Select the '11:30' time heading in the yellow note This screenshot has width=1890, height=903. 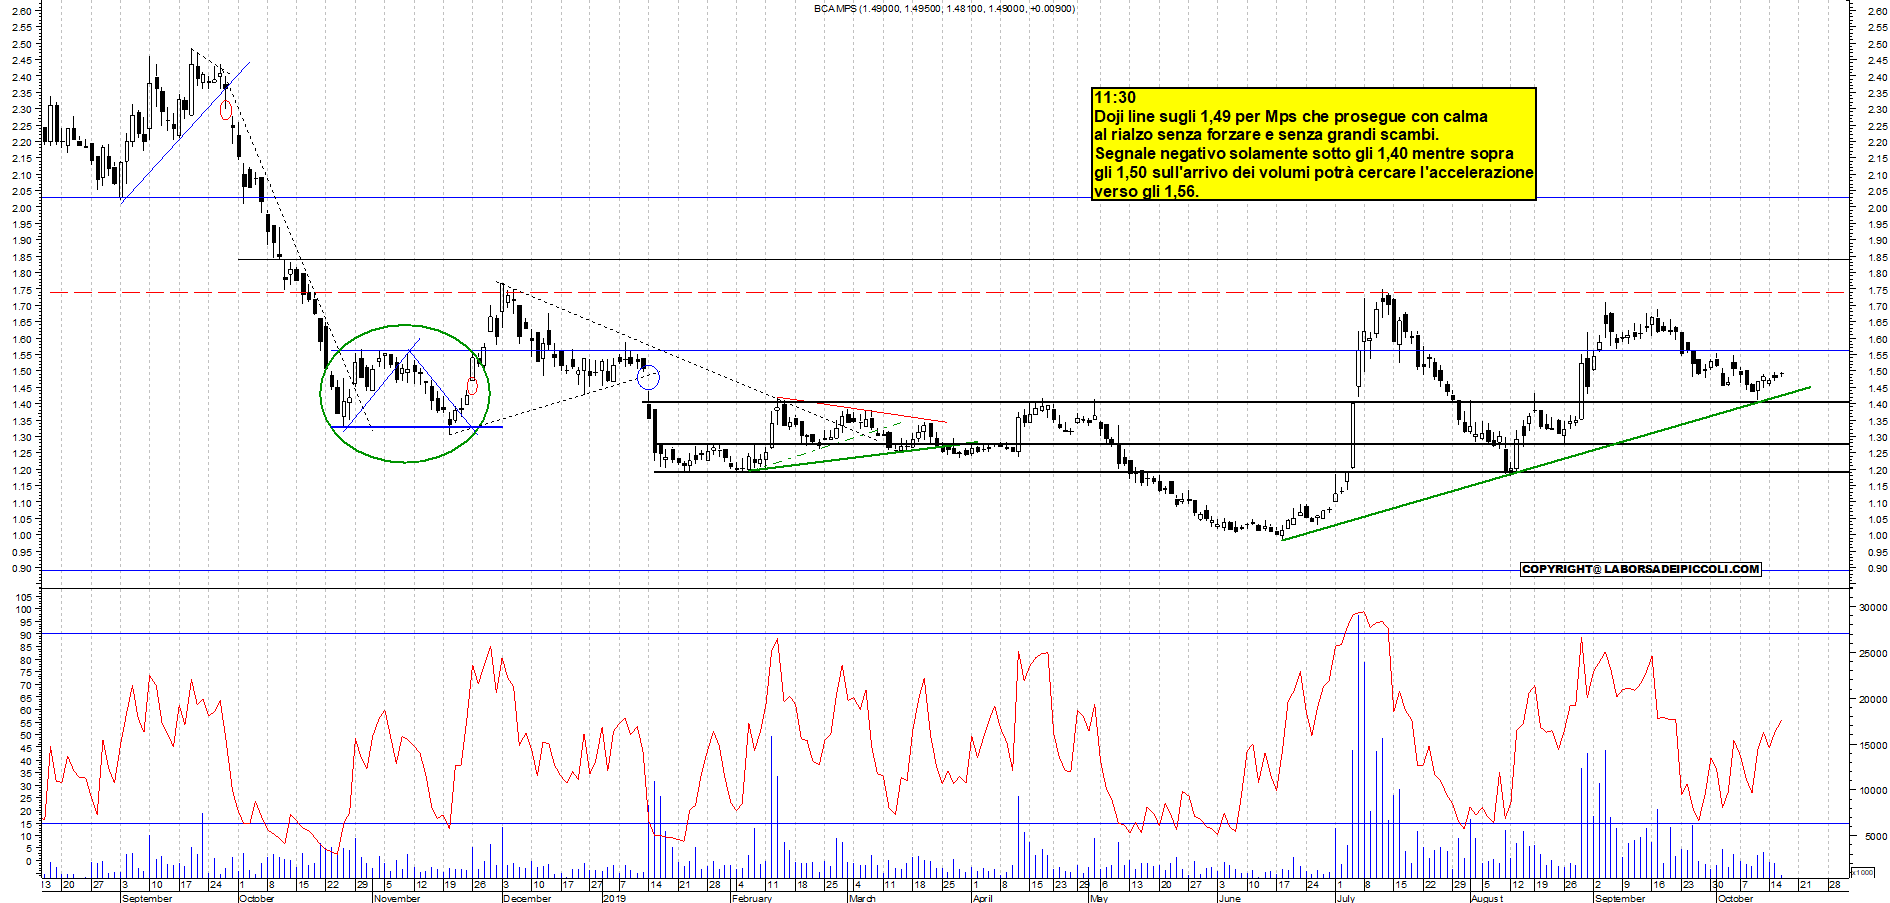(x=1115, y=97)
